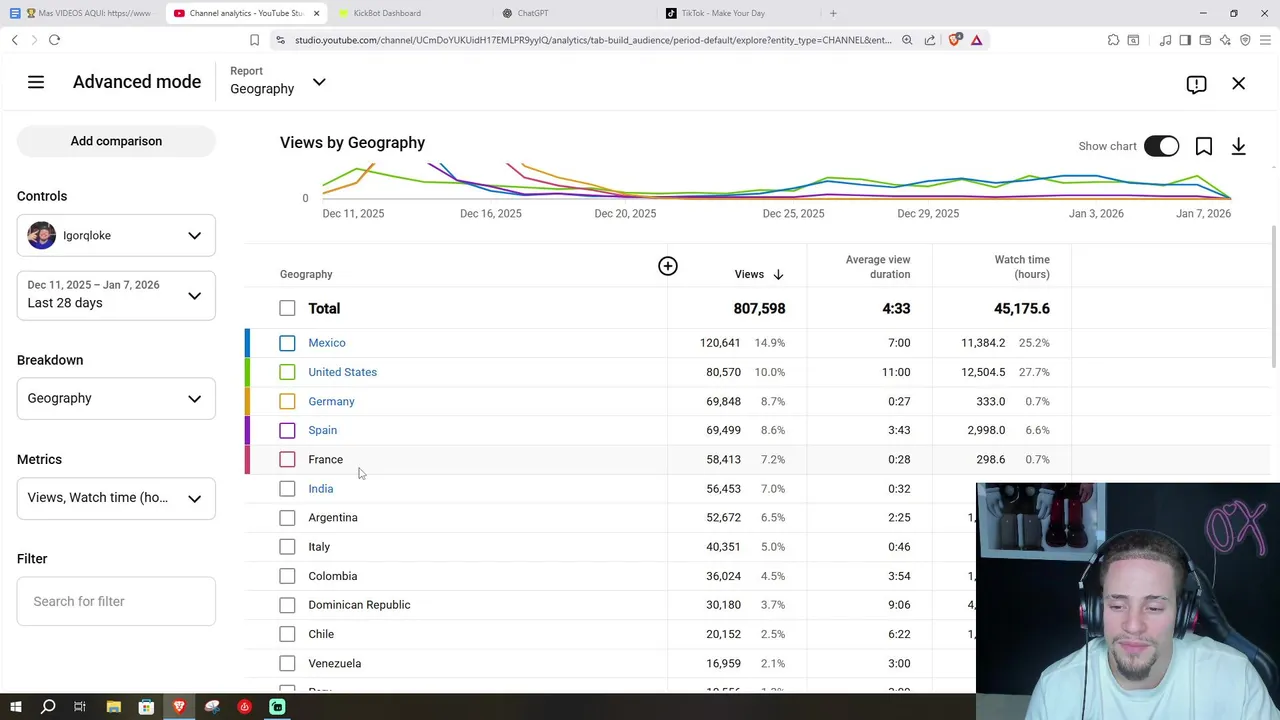Click the send feedback icon
This screenshot has height=720, width=1280.
coord(1196,84)
